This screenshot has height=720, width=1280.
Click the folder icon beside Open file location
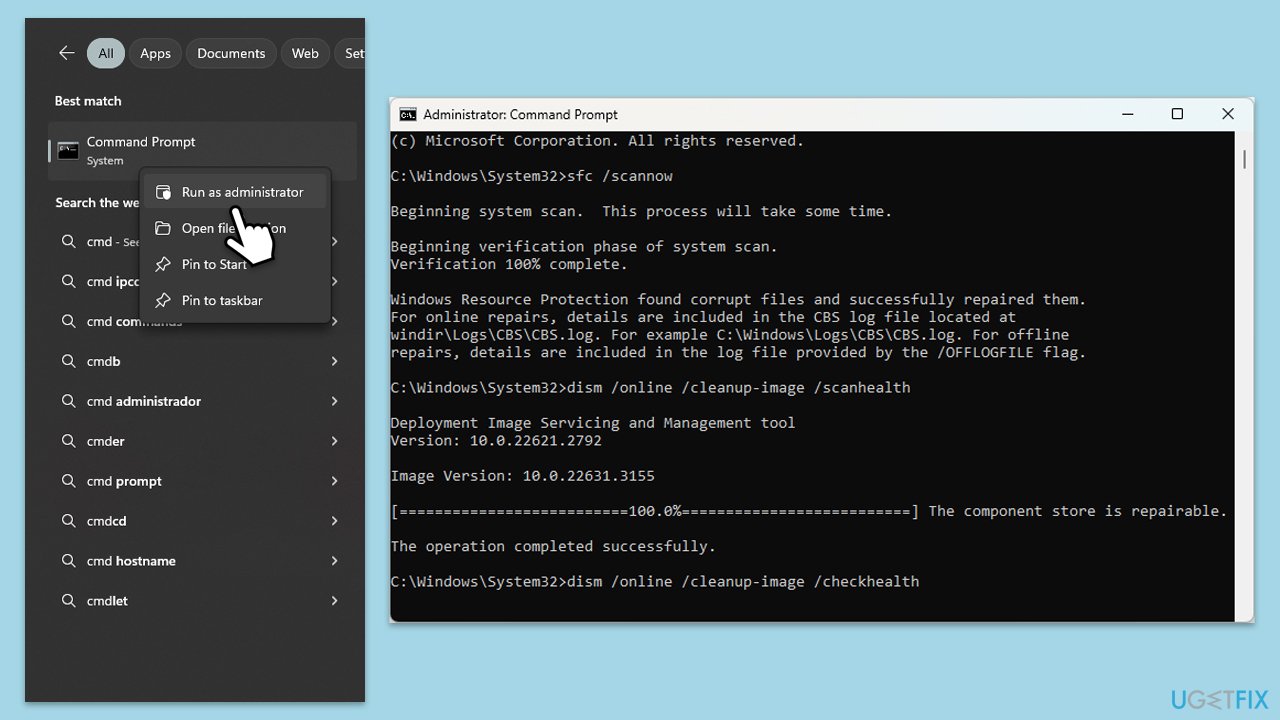[x=163, y=228]
